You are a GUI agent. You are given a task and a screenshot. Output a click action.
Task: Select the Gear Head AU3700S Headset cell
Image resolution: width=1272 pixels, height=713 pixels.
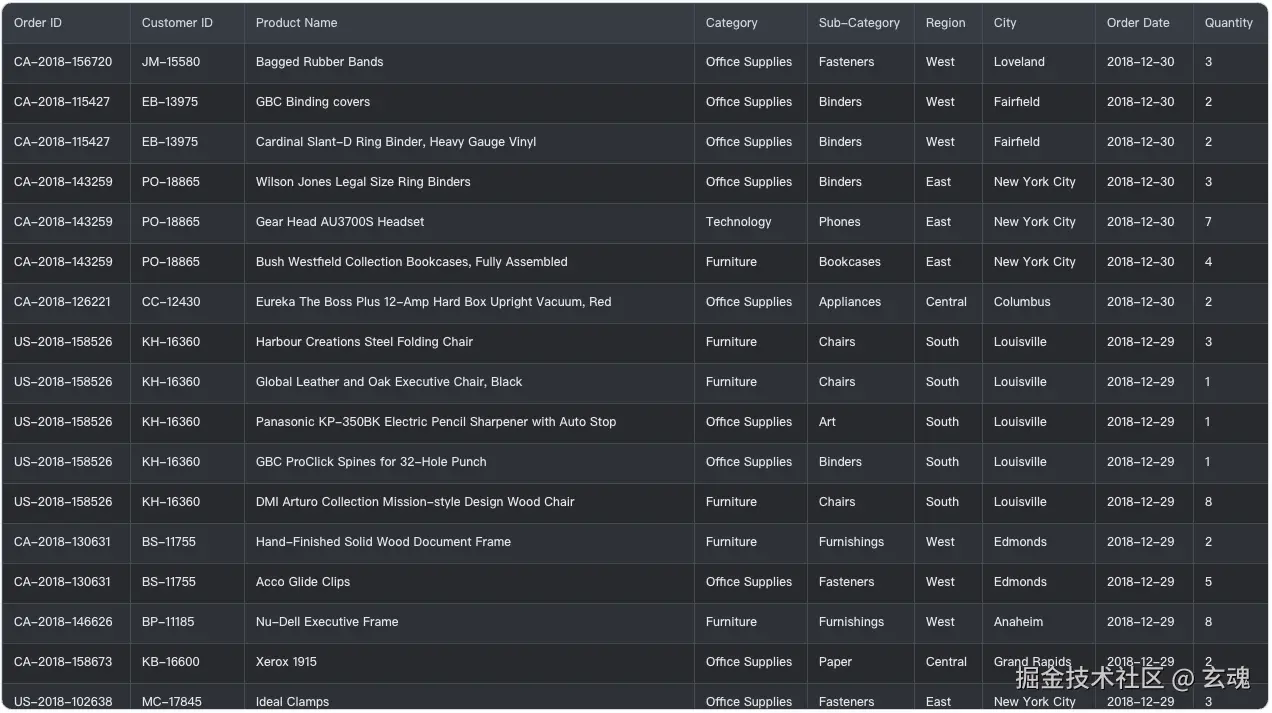tap(340, 222)
